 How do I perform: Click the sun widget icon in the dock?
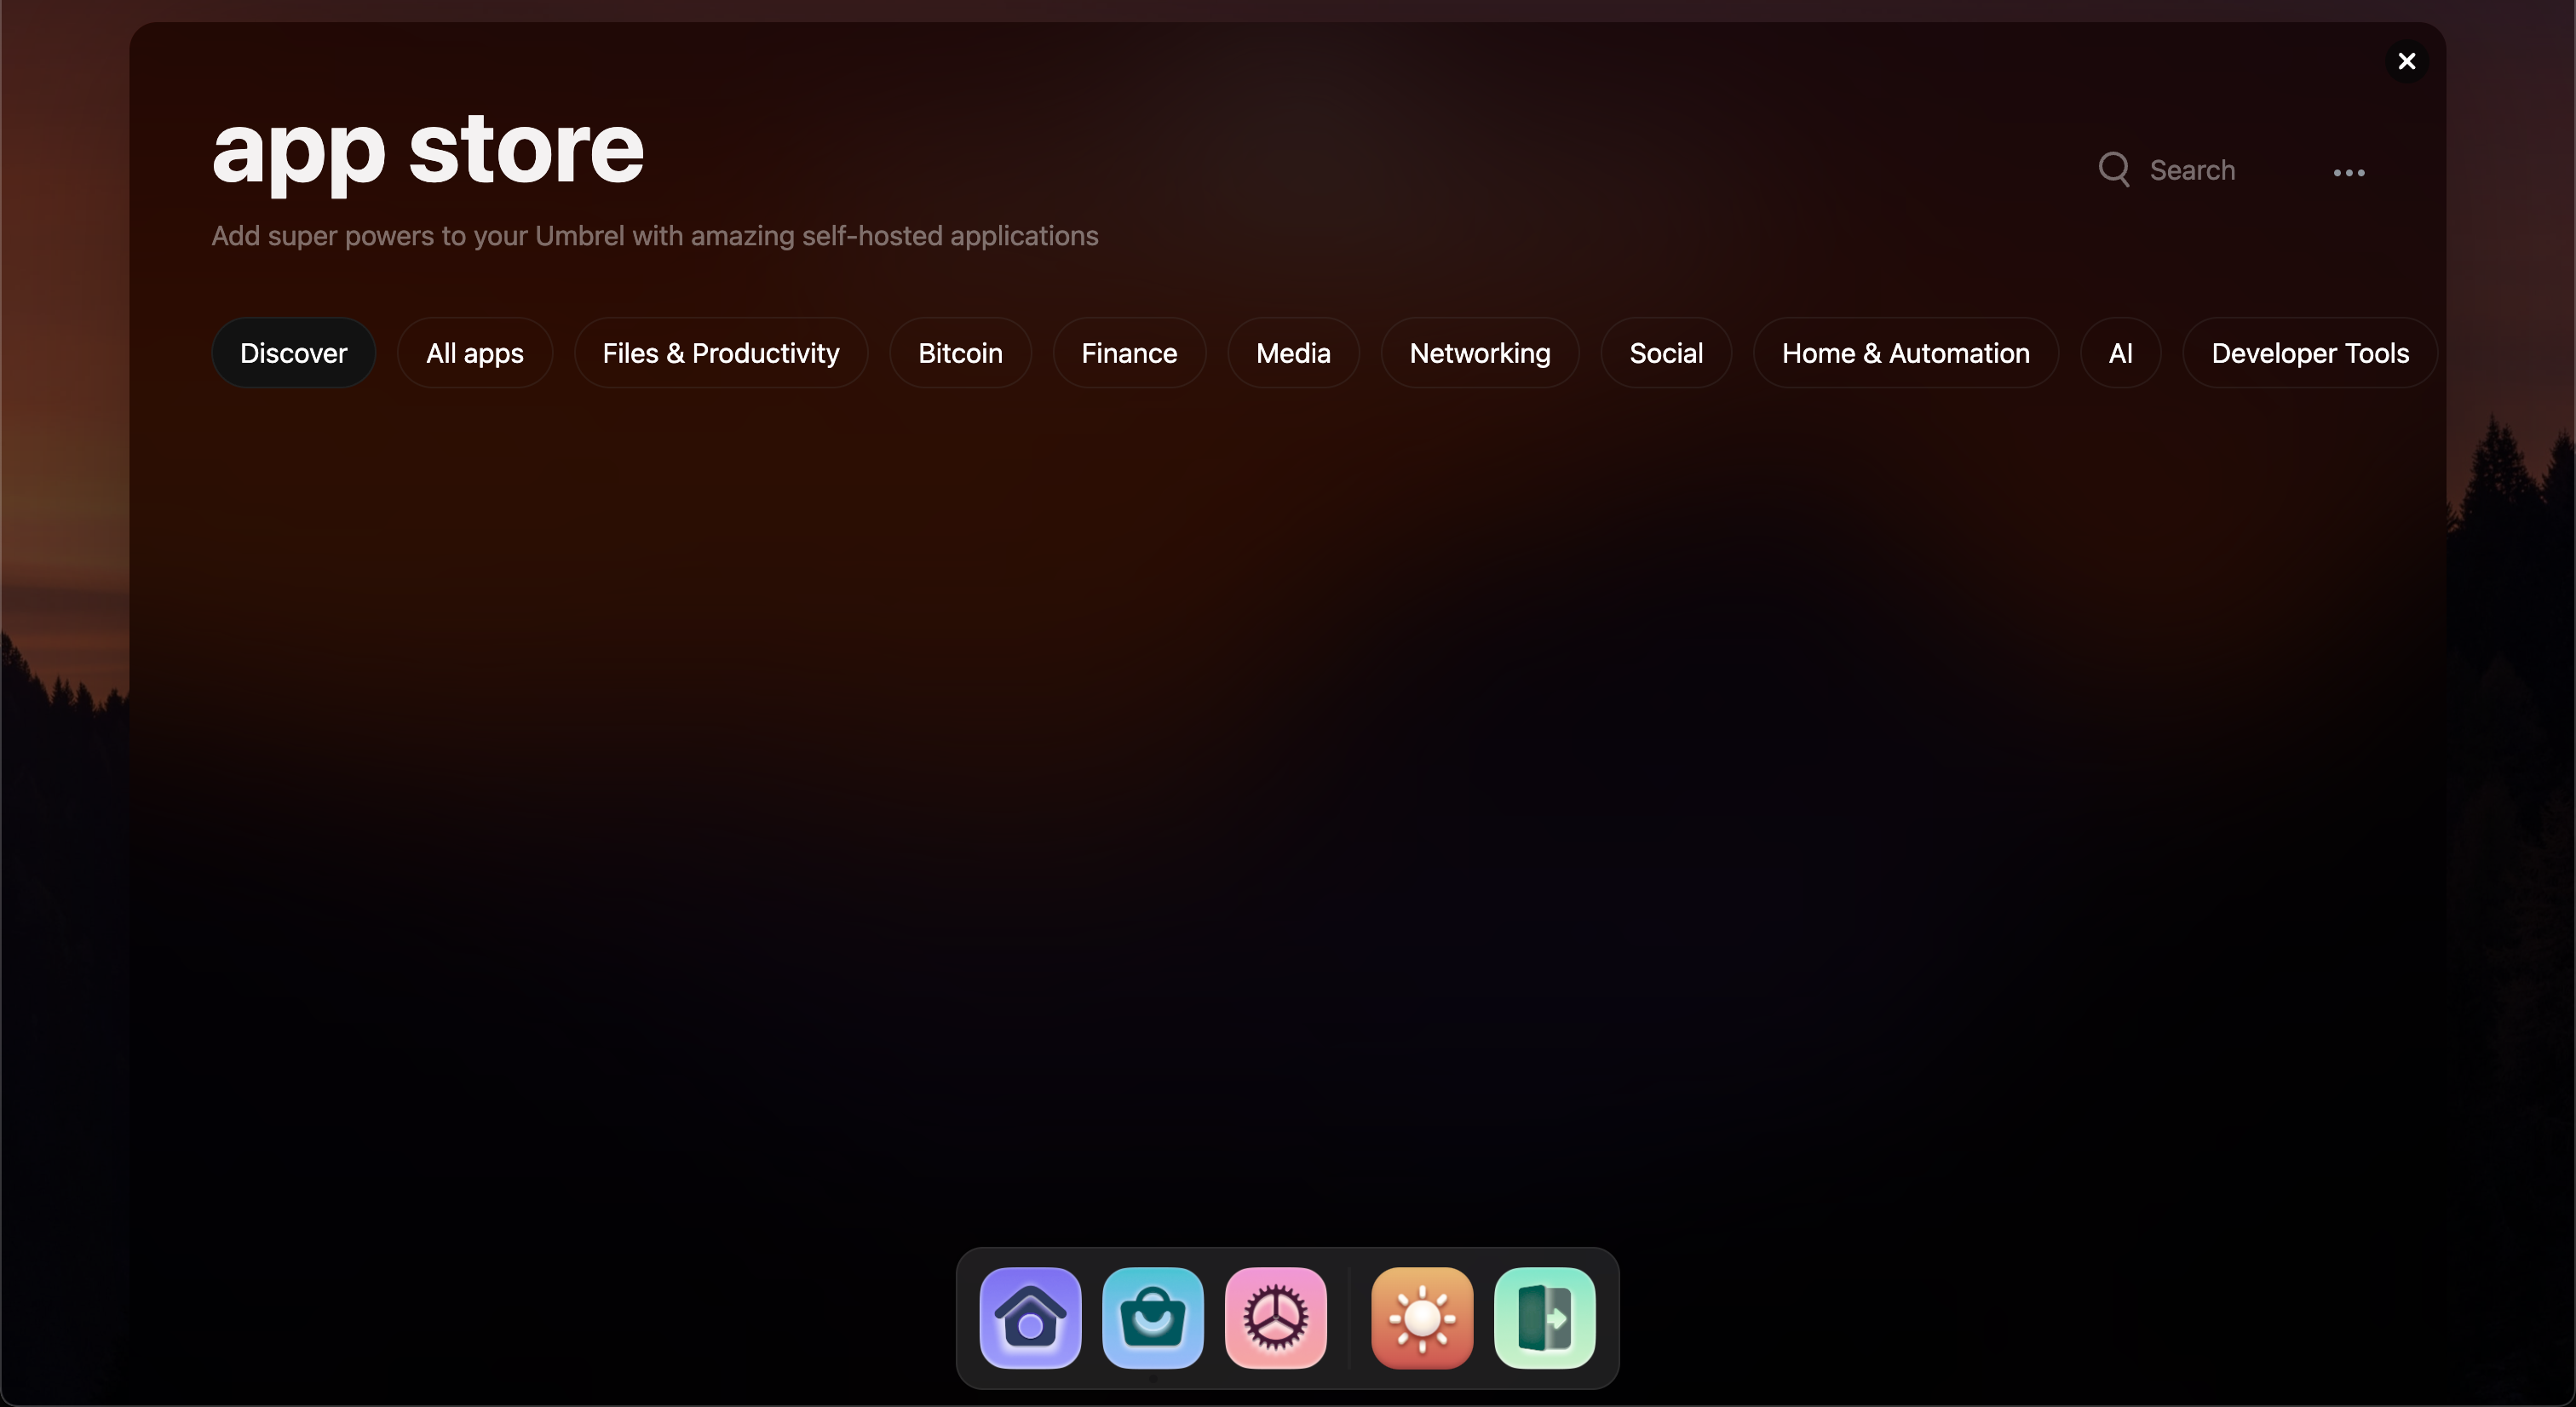coord(1421,1319)
